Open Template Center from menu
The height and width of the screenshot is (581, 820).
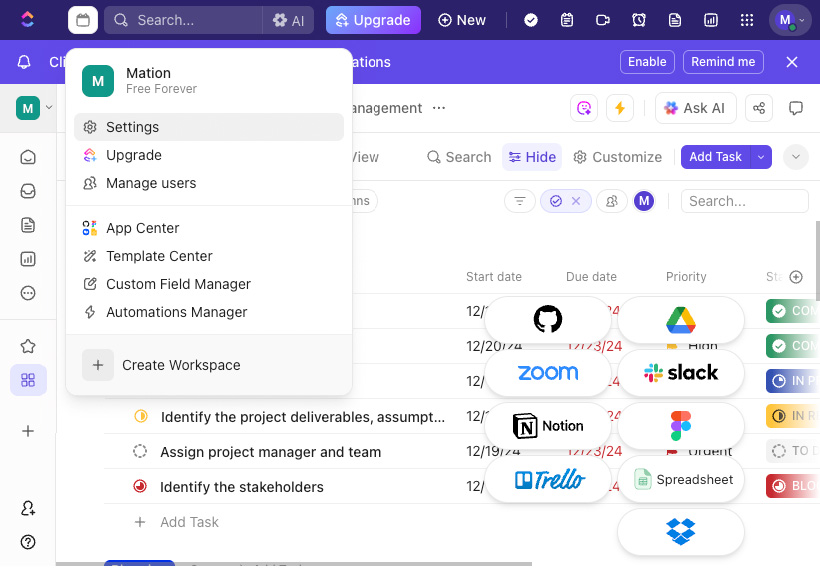(209, 256)
